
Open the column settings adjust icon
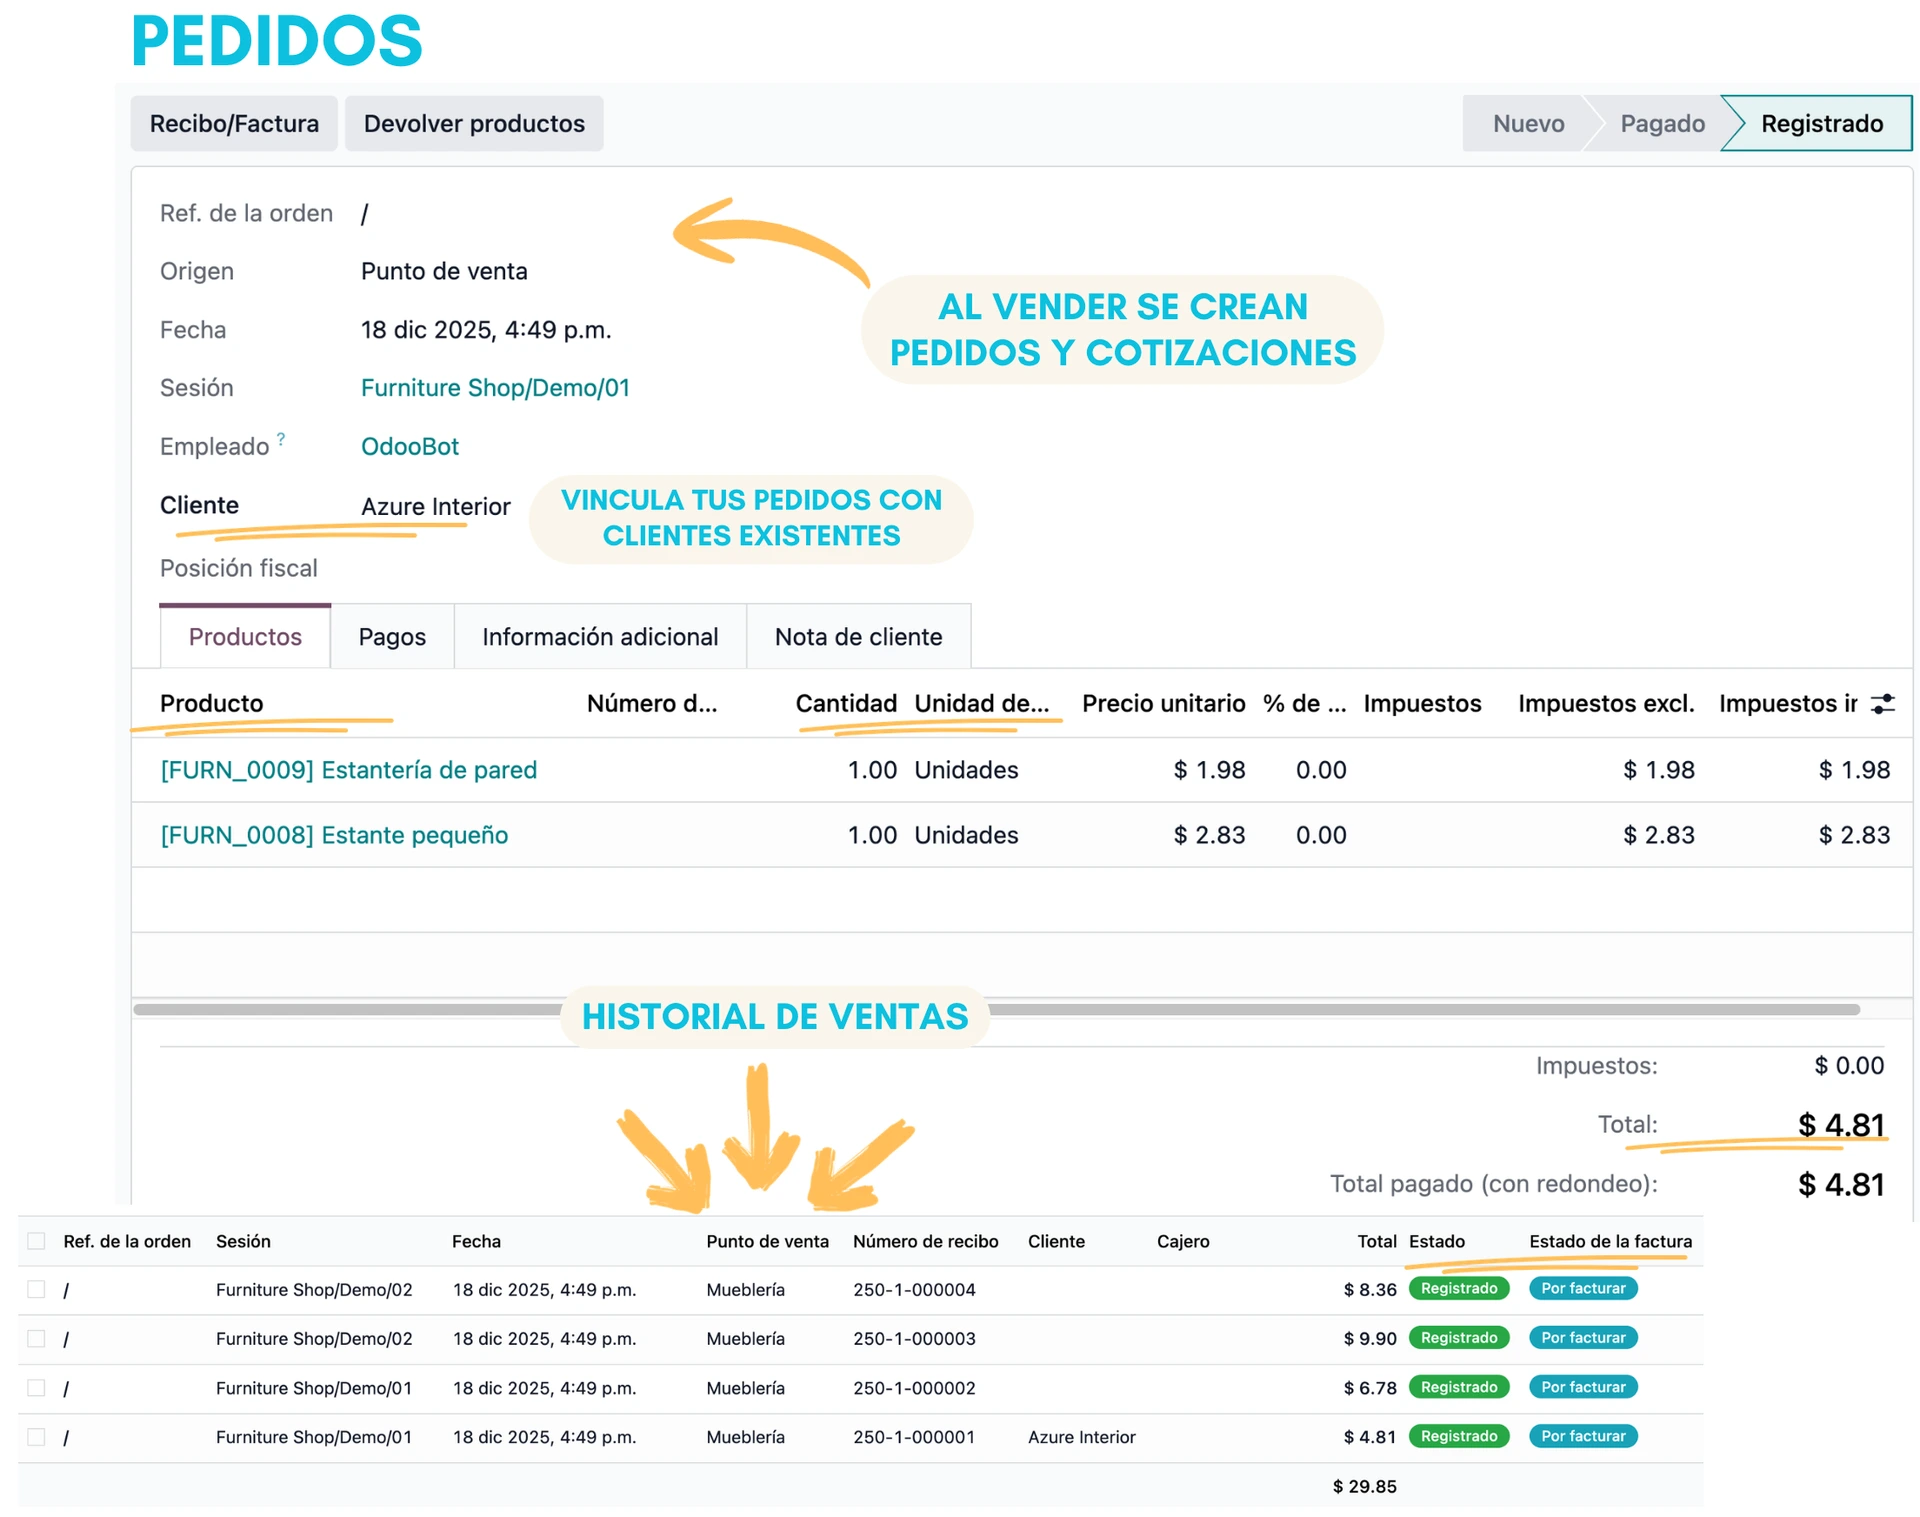click(x=1882, y=704)
